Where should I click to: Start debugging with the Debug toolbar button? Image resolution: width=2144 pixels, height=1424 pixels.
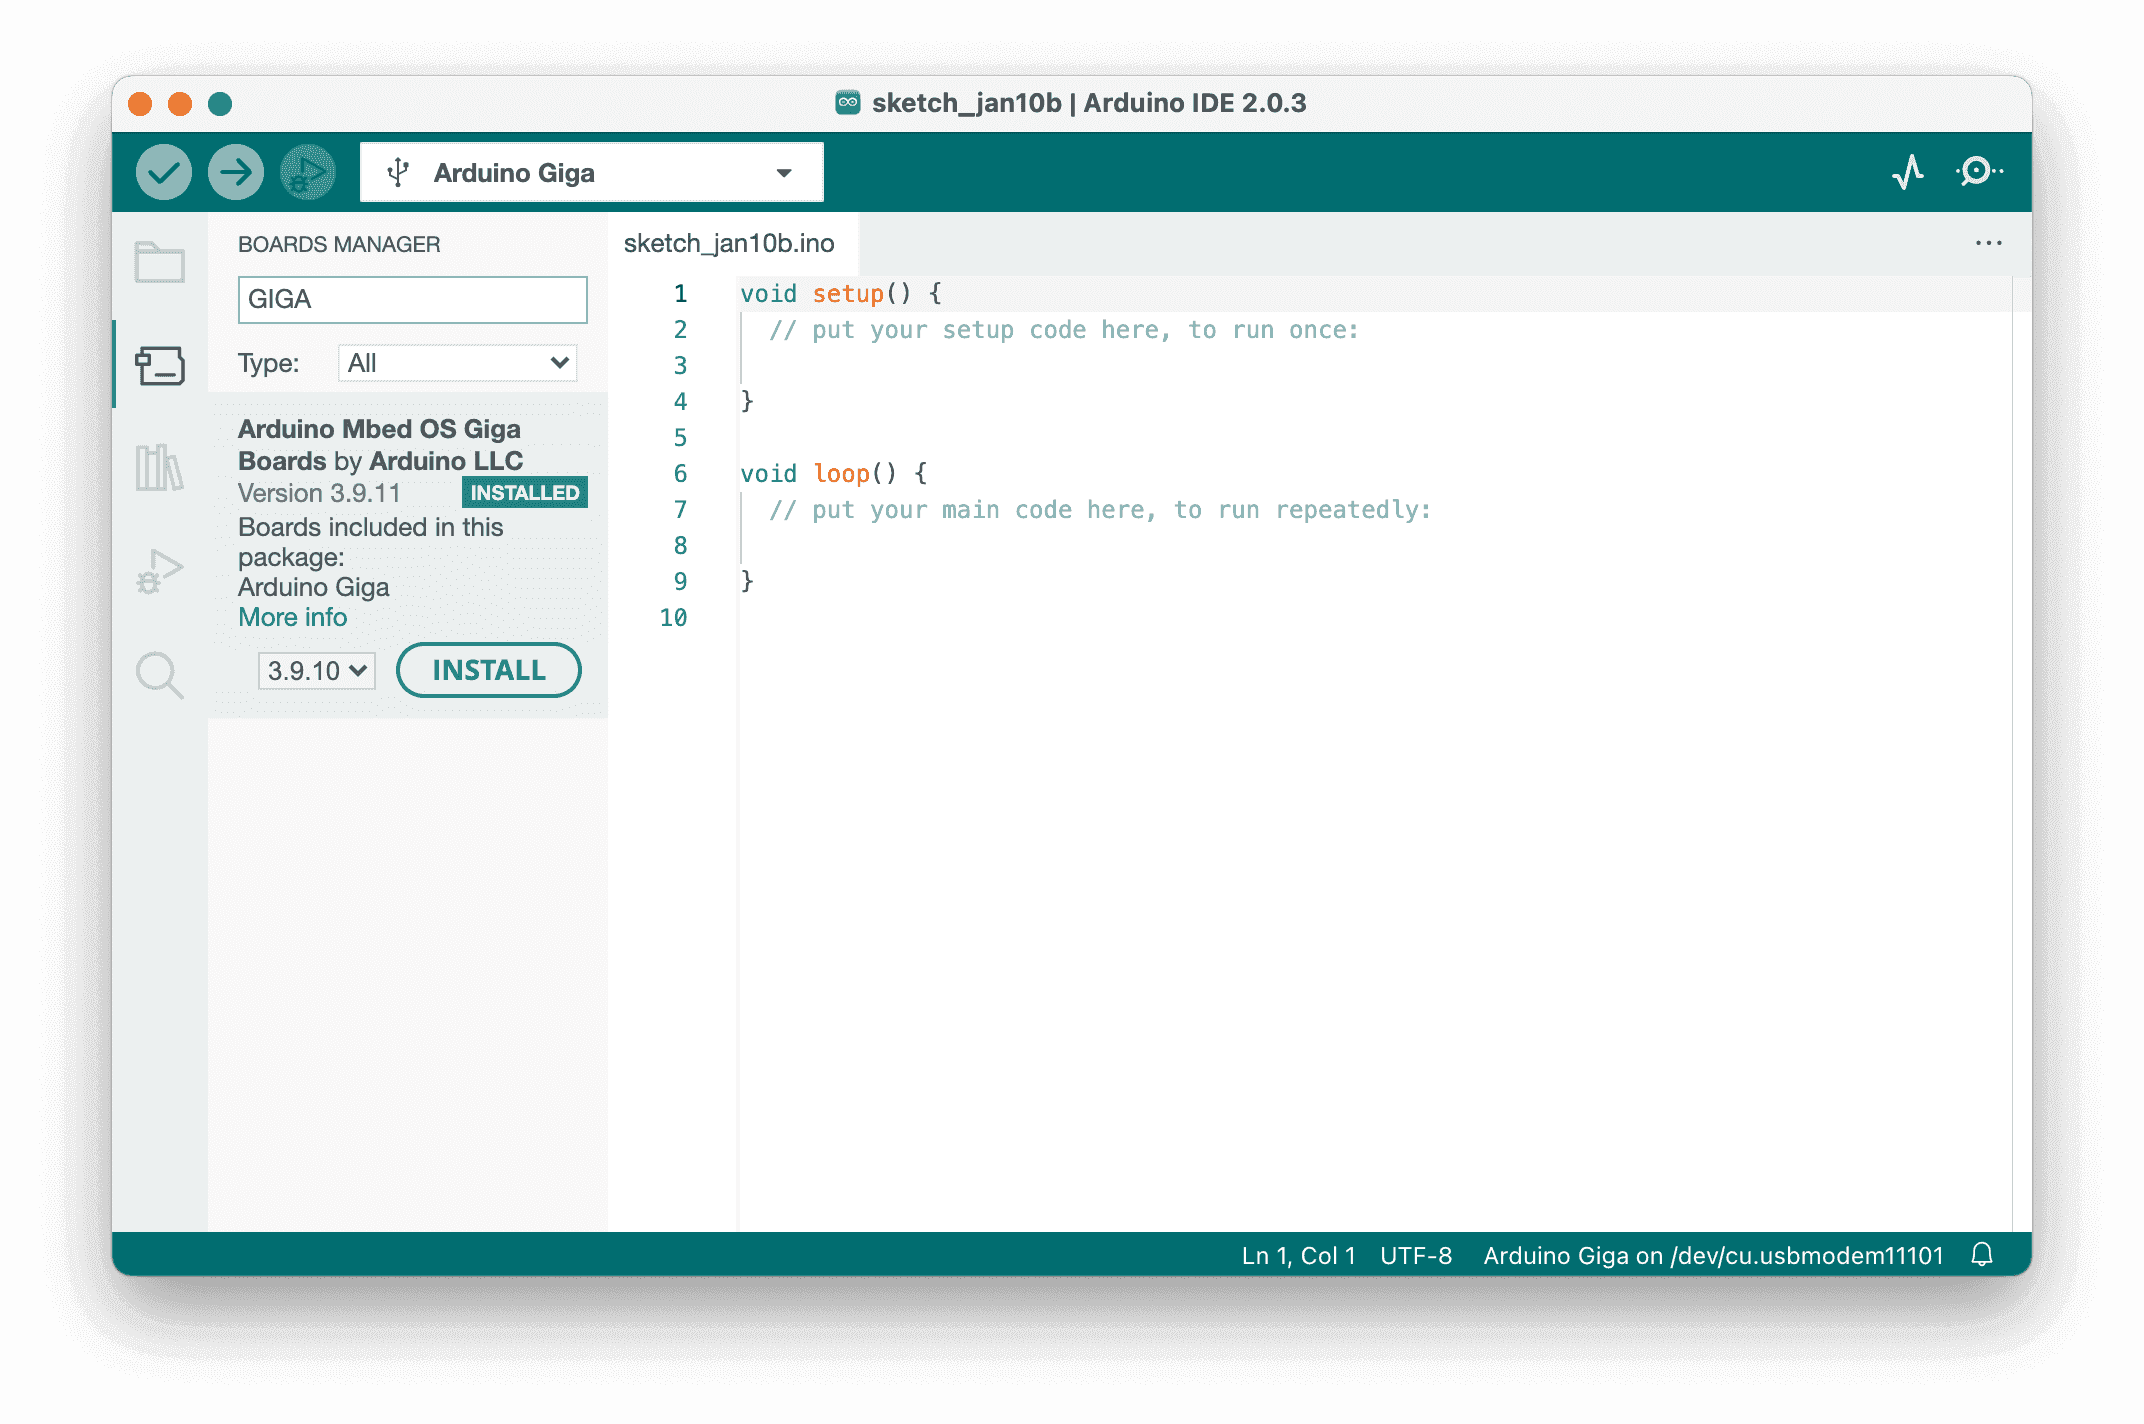click(x=308, y=173)
